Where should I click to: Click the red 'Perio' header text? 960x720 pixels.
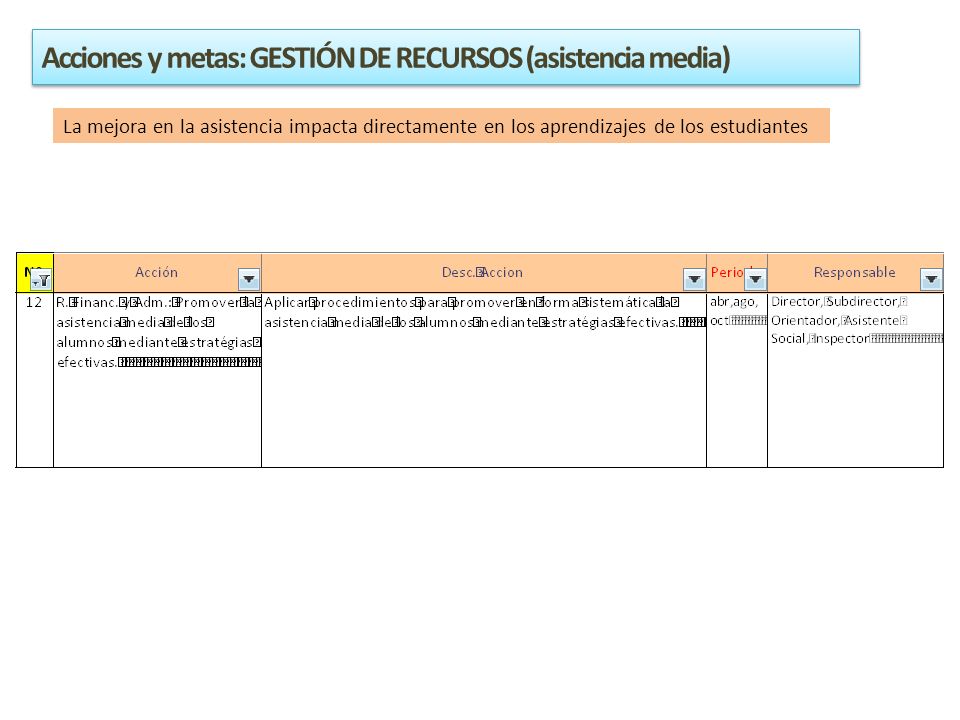pyautogui.click(x=727, y=272)
